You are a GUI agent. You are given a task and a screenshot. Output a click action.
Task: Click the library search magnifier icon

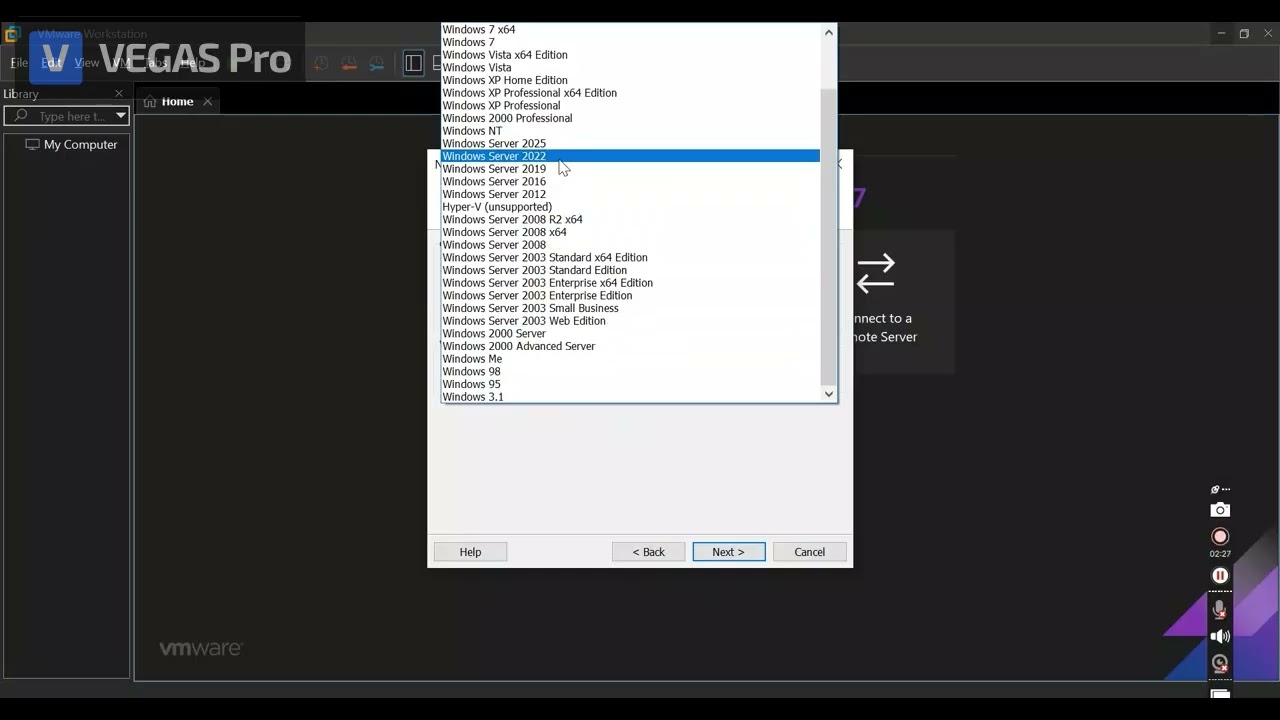(21, 116)
